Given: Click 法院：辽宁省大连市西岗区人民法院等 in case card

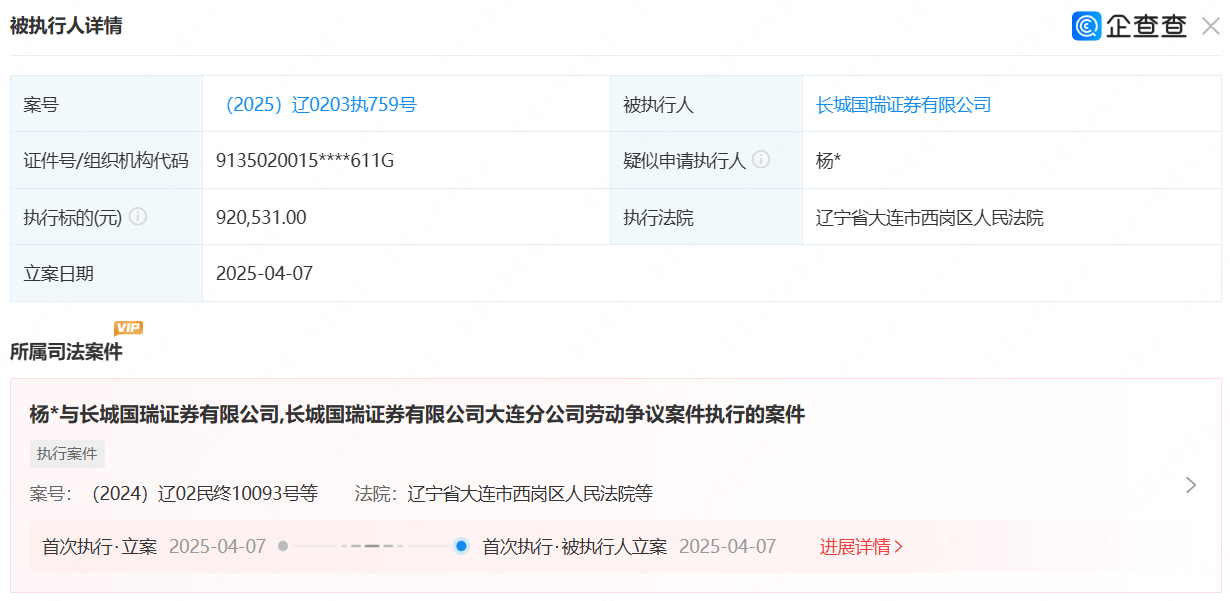Looking at the screenshot, I should (x=504, y=493).
